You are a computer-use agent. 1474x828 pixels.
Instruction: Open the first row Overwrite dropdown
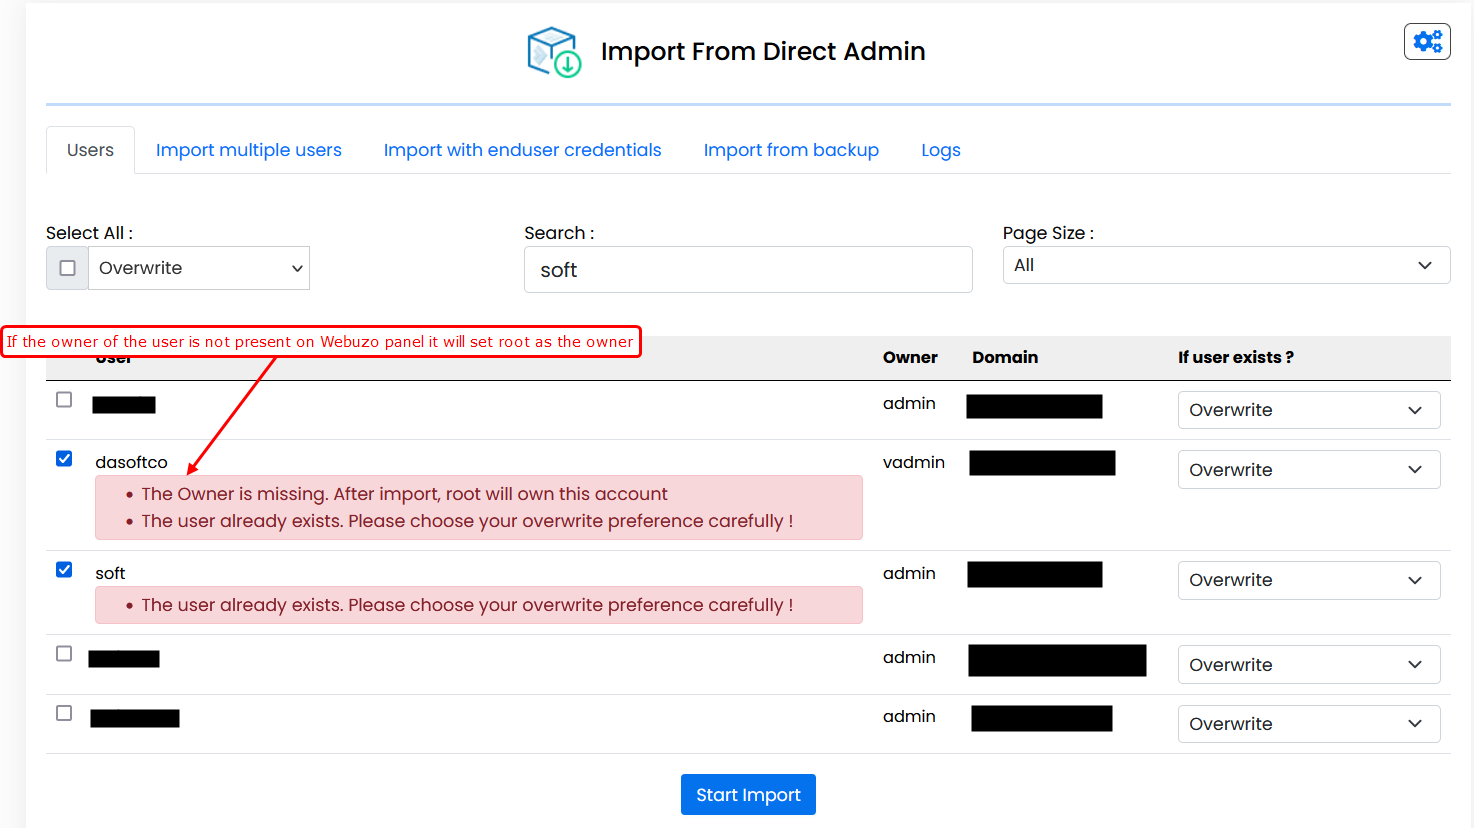coord(1308,410)
